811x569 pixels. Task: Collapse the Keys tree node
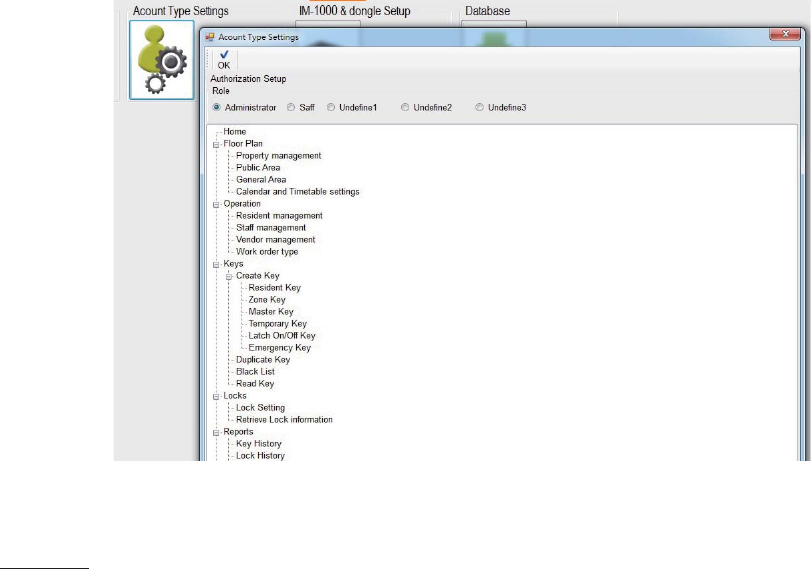coord(216,264)
